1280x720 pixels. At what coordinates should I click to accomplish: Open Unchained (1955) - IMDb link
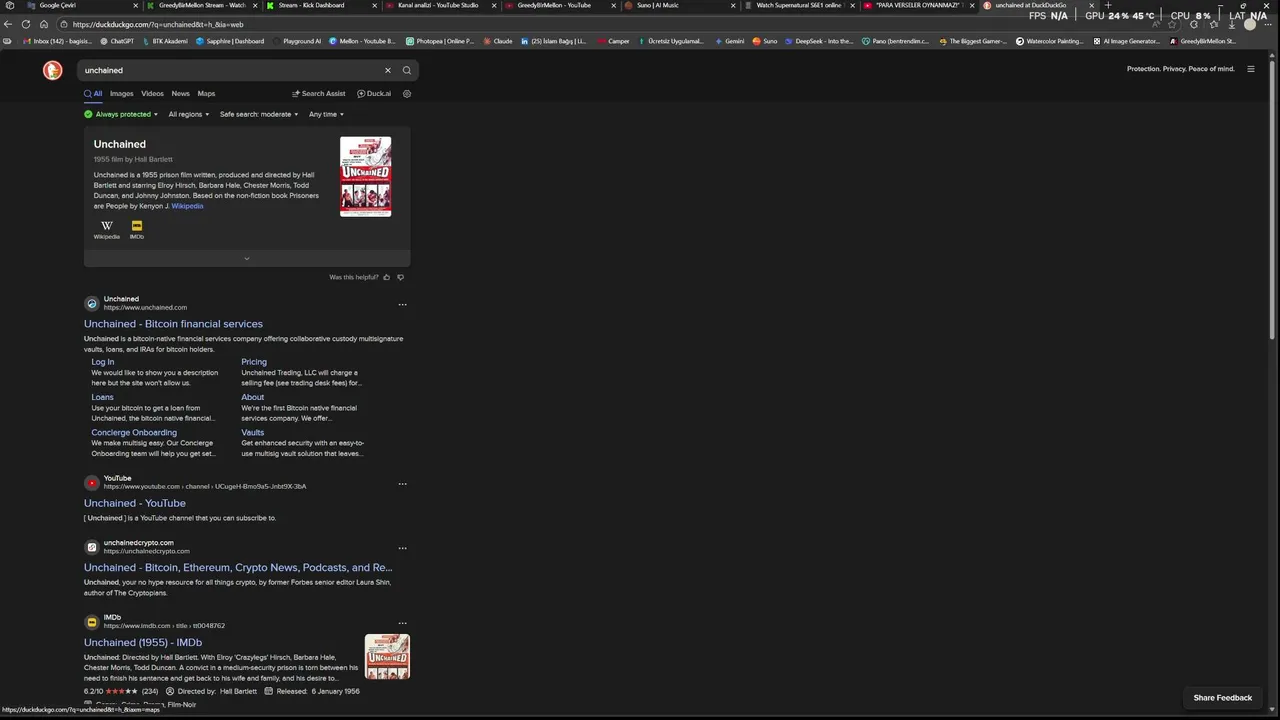(143, 643)
